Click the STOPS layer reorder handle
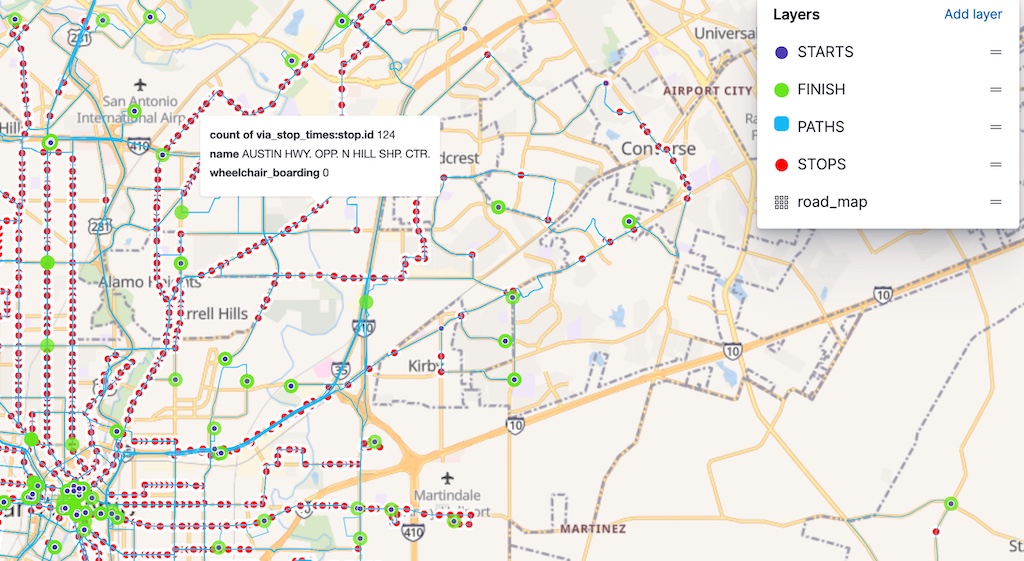 pos(995,165)
